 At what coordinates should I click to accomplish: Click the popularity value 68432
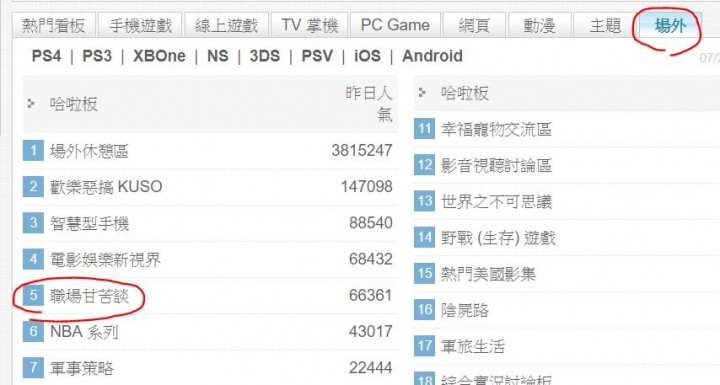pos(371,259)
